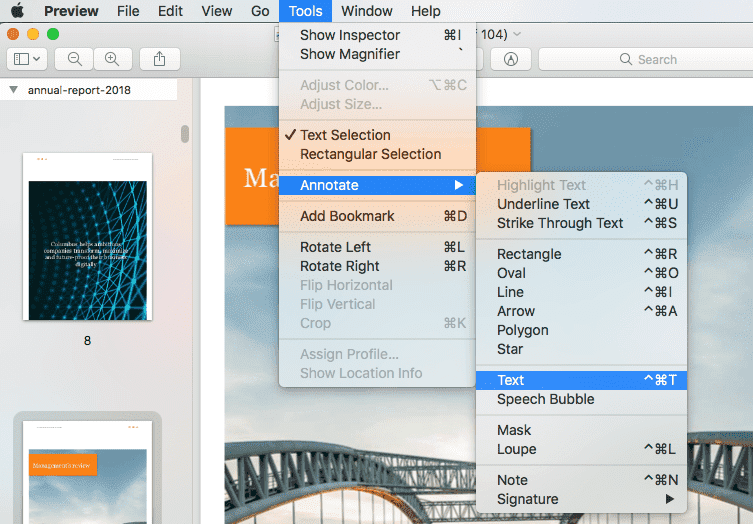Collapse the annual-report-2018 sidebar entry
The width and height of the screenshot is (753, 524).
(x=13, y=90)
